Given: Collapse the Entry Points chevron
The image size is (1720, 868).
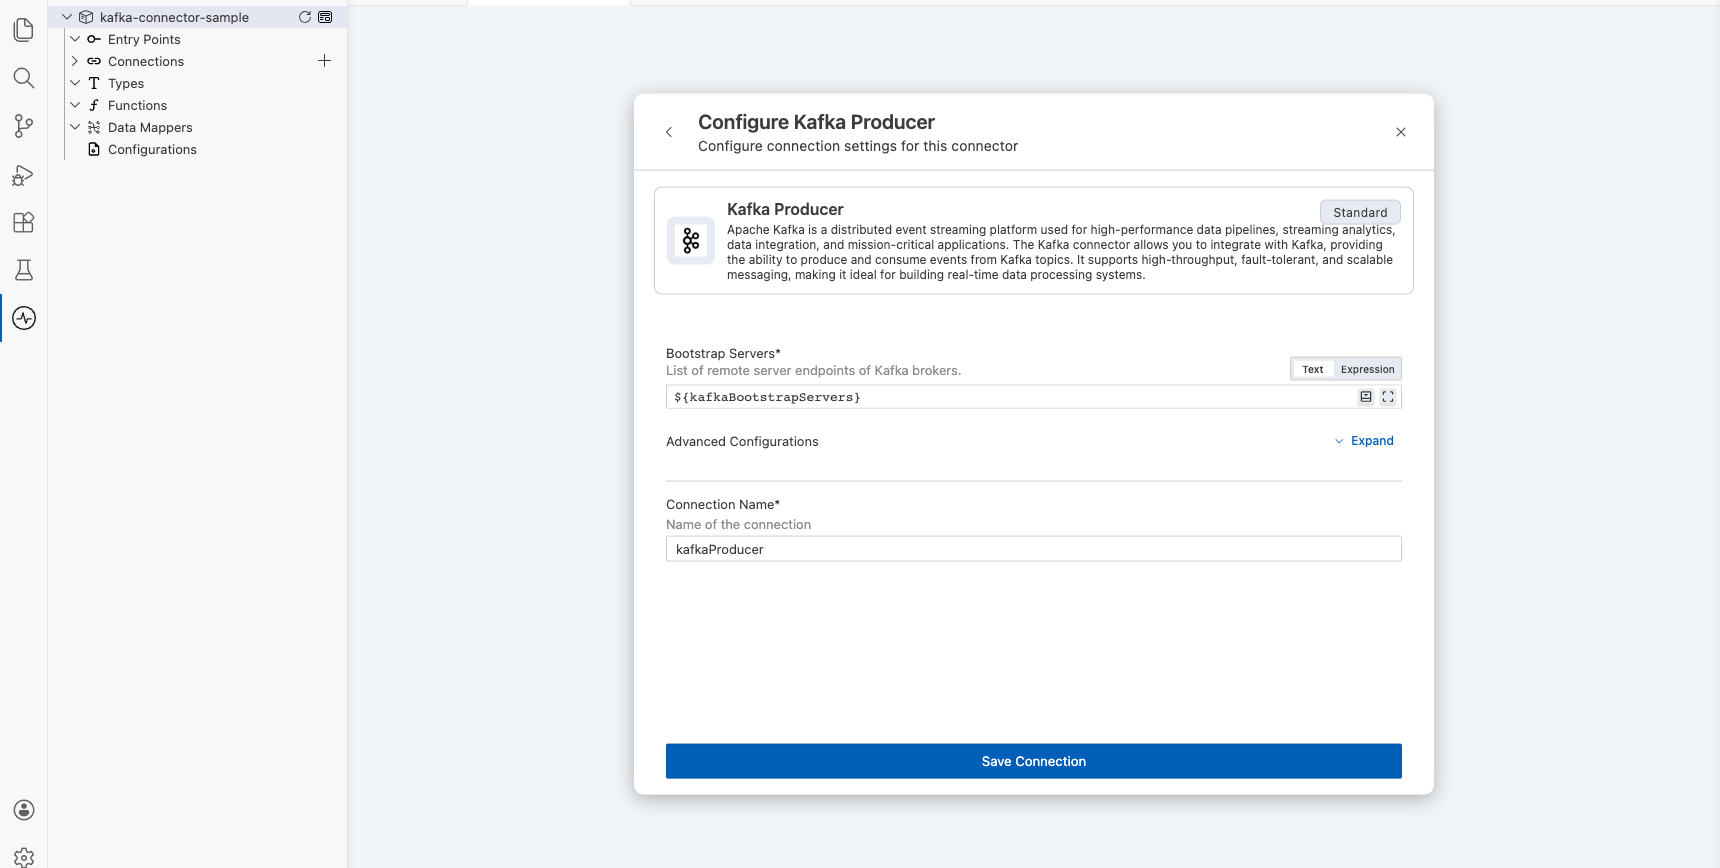Looking at the screenshot, I should tap(75, 39).
